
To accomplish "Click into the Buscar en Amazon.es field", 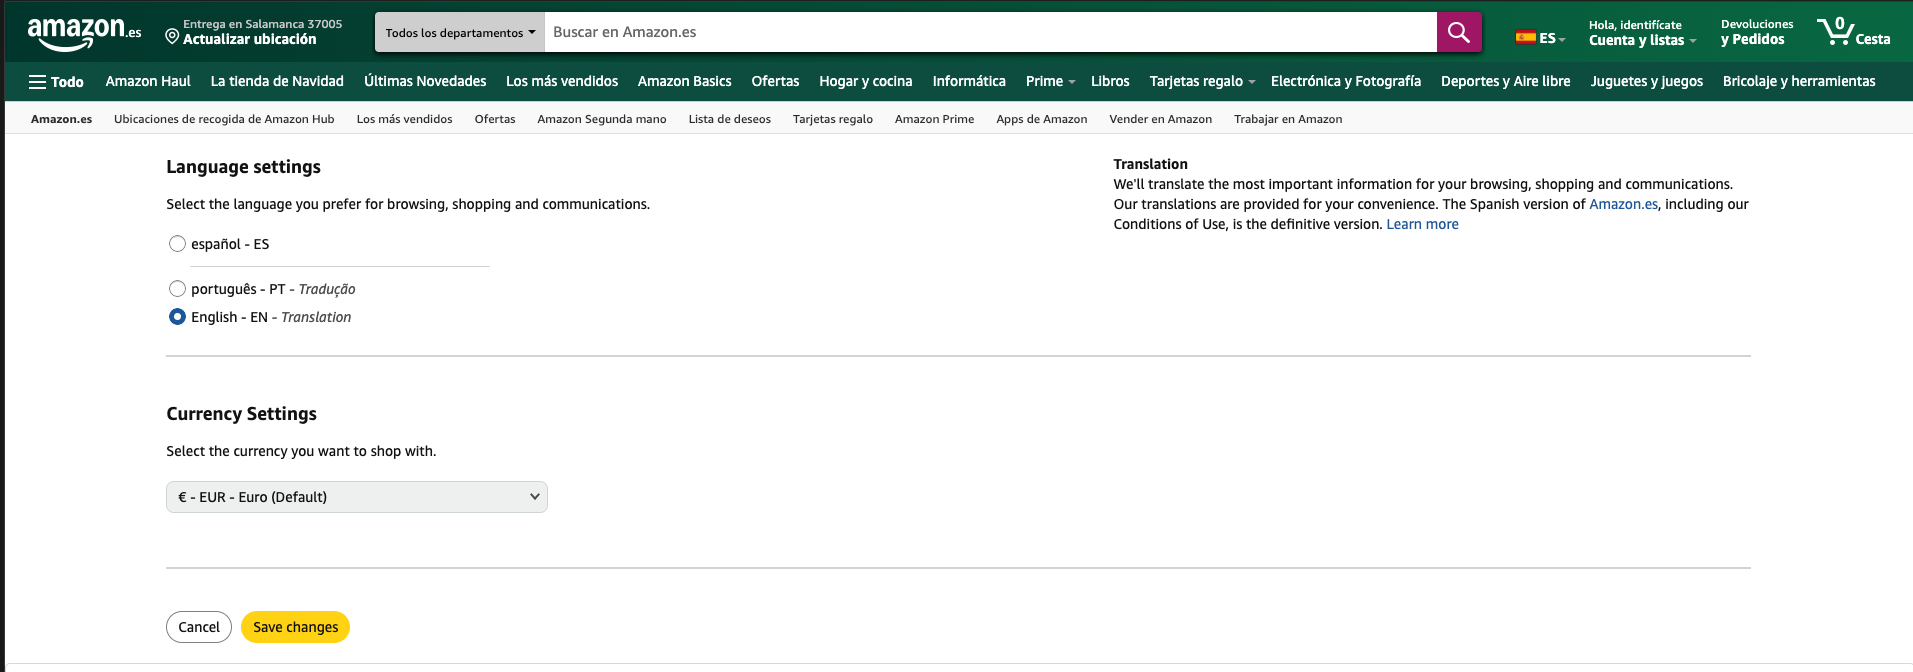I will (990, 32).
